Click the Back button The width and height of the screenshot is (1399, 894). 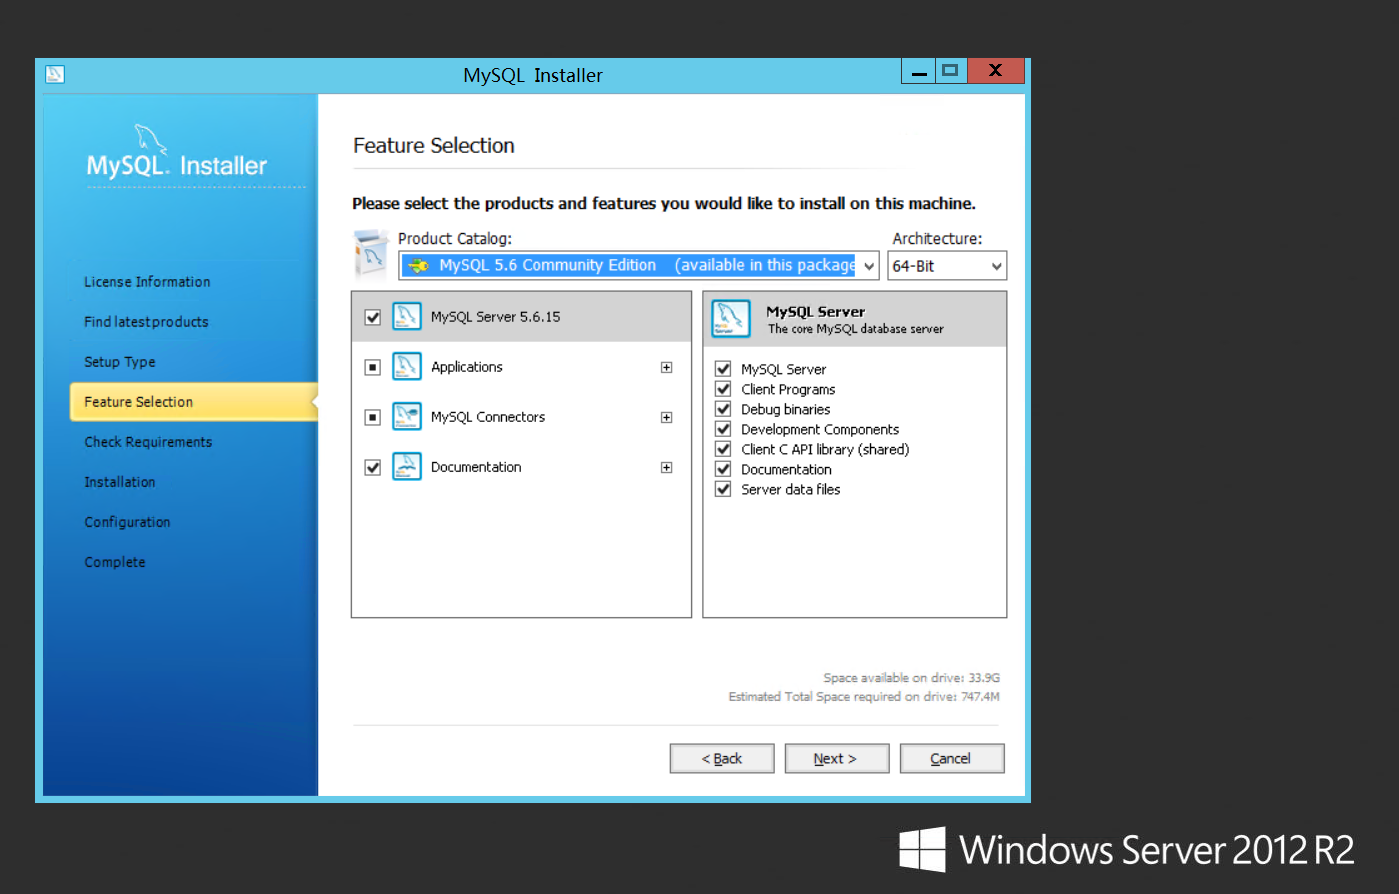tap(722, 759)
